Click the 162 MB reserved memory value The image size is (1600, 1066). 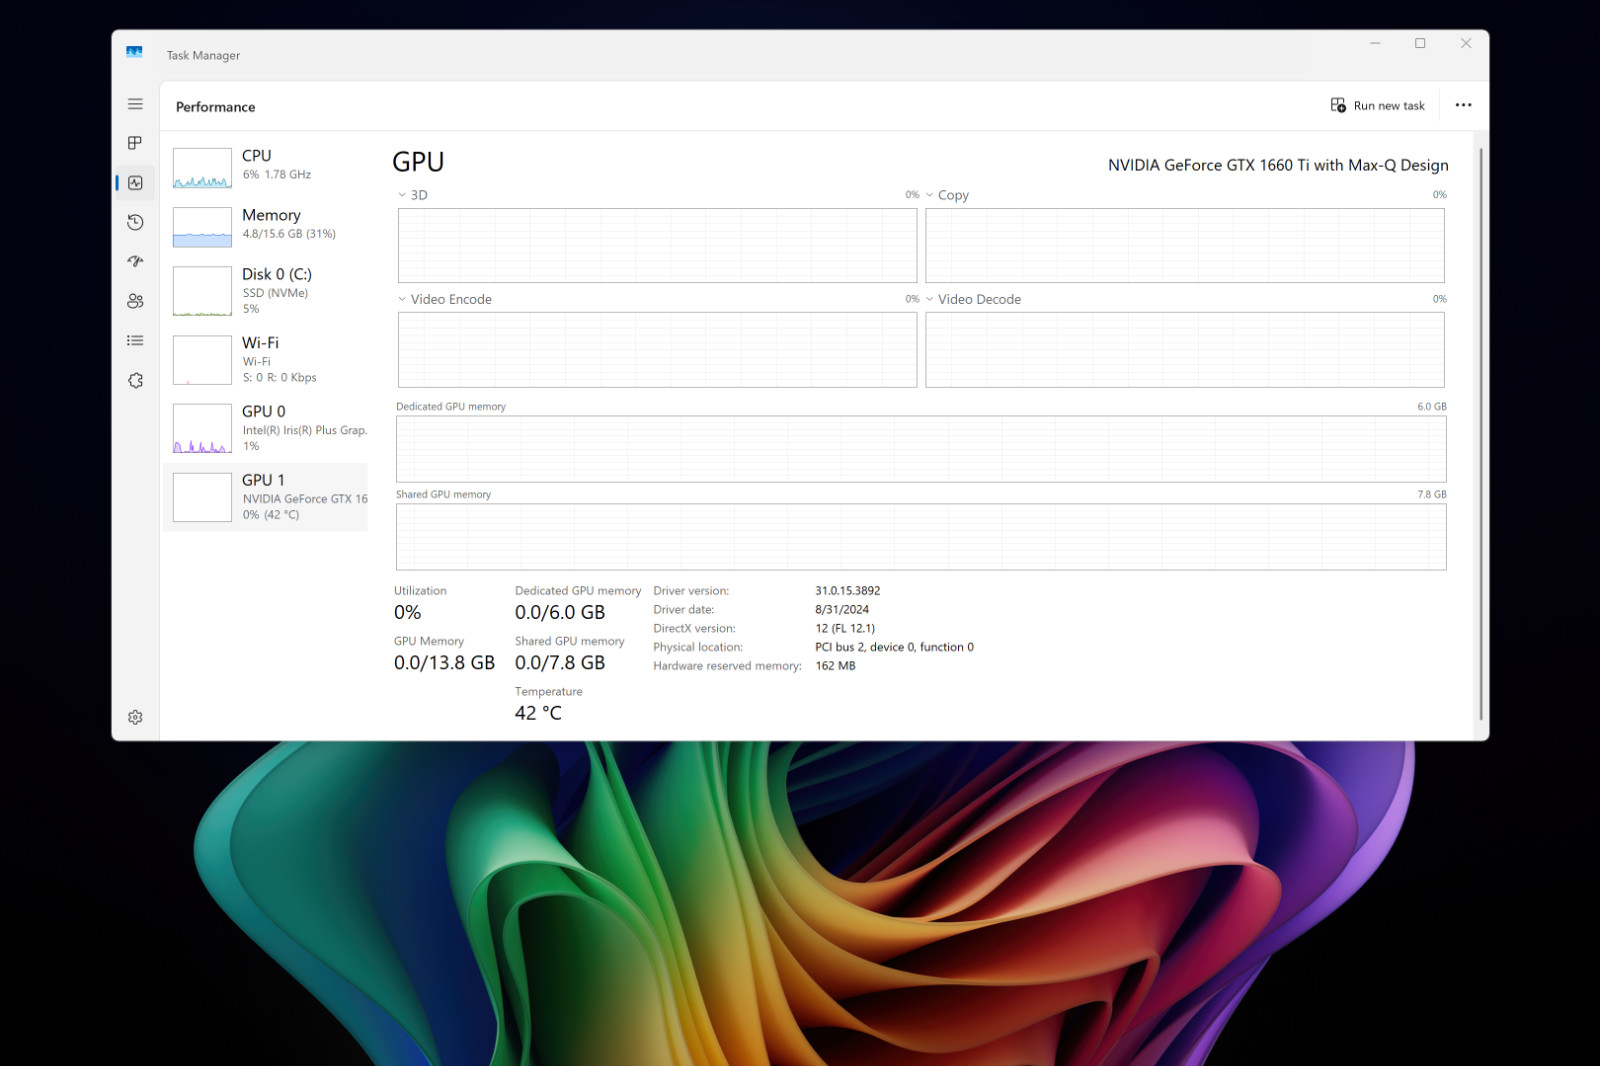835,666
